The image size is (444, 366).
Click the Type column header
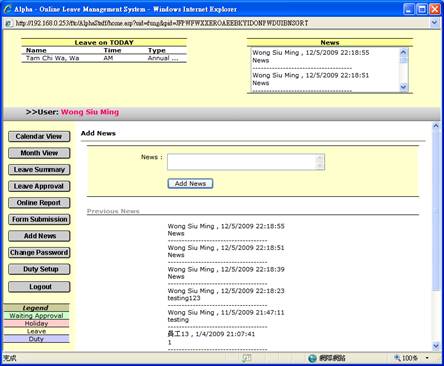point(157,50)
